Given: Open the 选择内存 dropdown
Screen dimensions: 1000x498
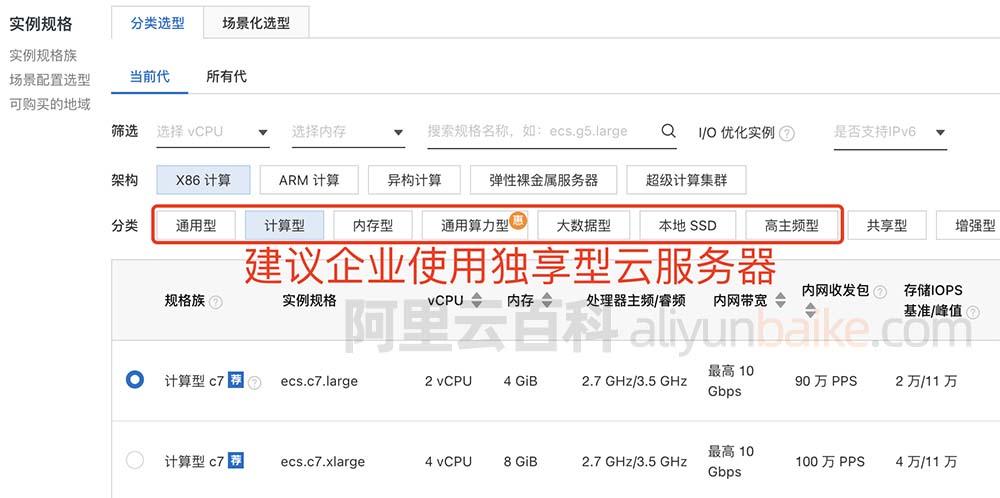Looking at the screenshot, I should click(x=347, y=132).
